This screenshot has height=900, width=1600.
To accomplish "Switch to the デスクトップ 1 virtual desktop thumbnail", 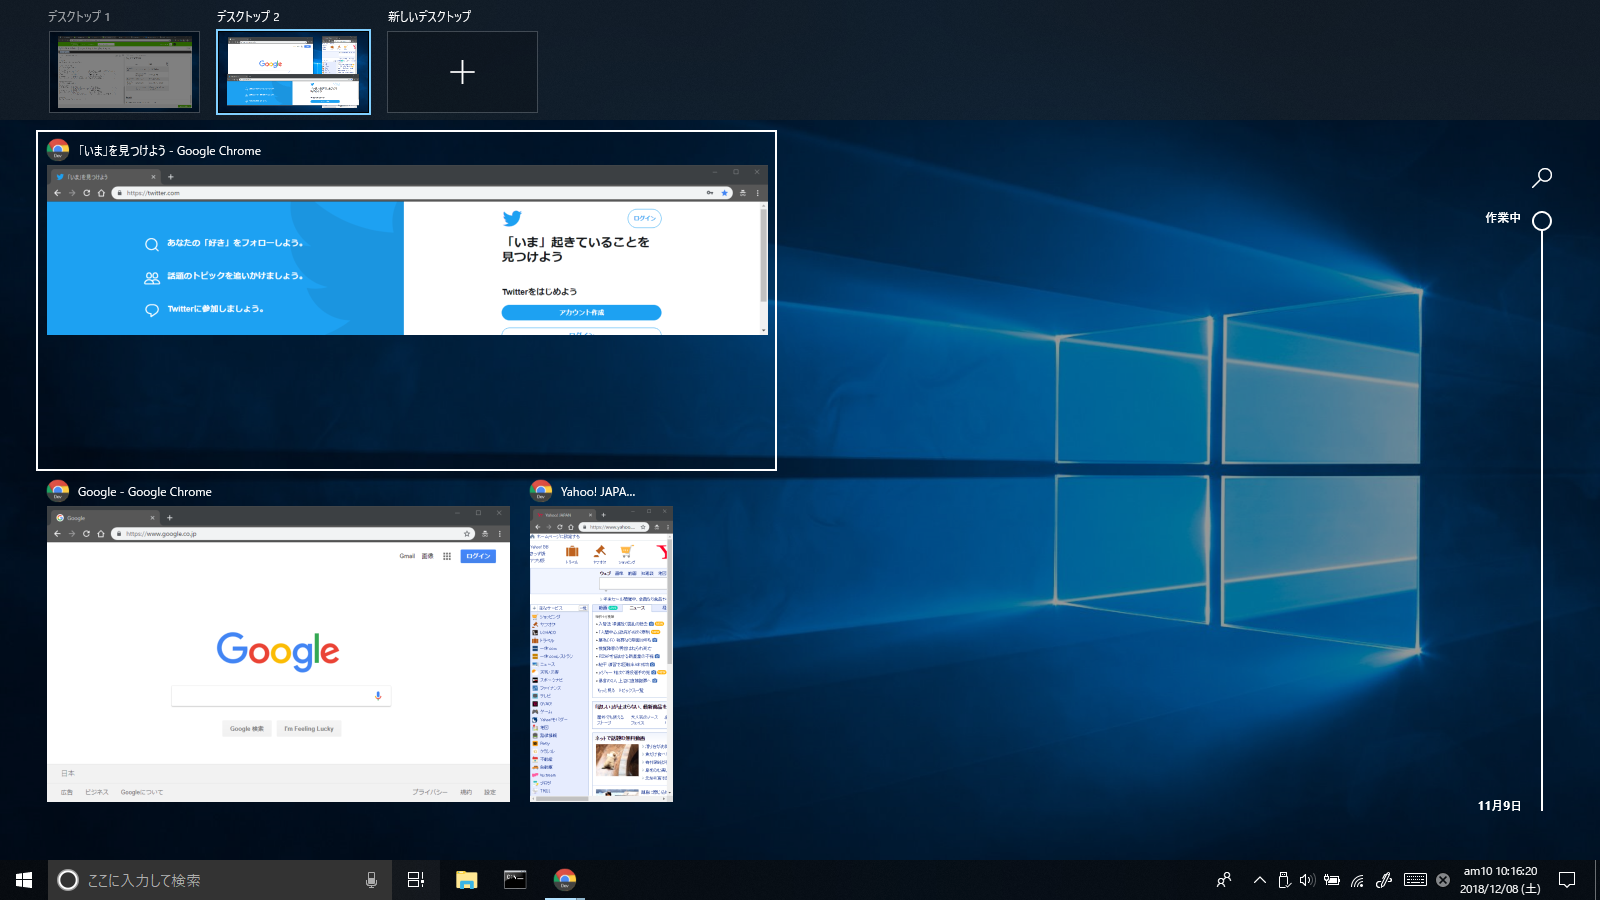I will pyautogui.click(x=124, y=71).
